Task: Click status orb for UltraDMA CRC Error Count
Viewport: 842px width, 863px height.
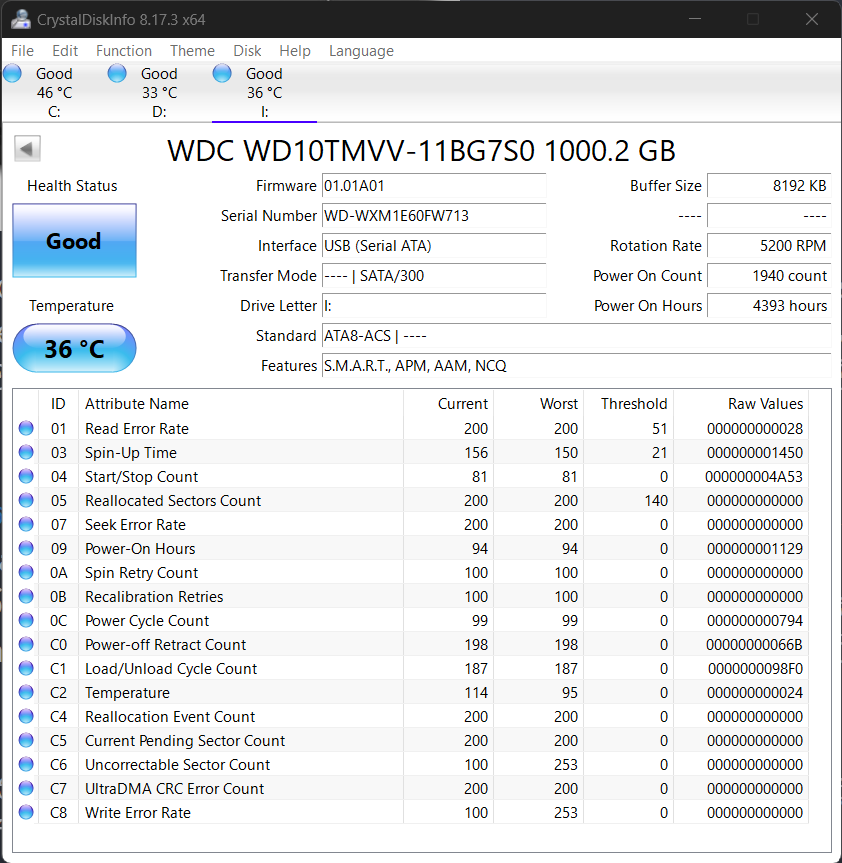Action: pos(26,788)
